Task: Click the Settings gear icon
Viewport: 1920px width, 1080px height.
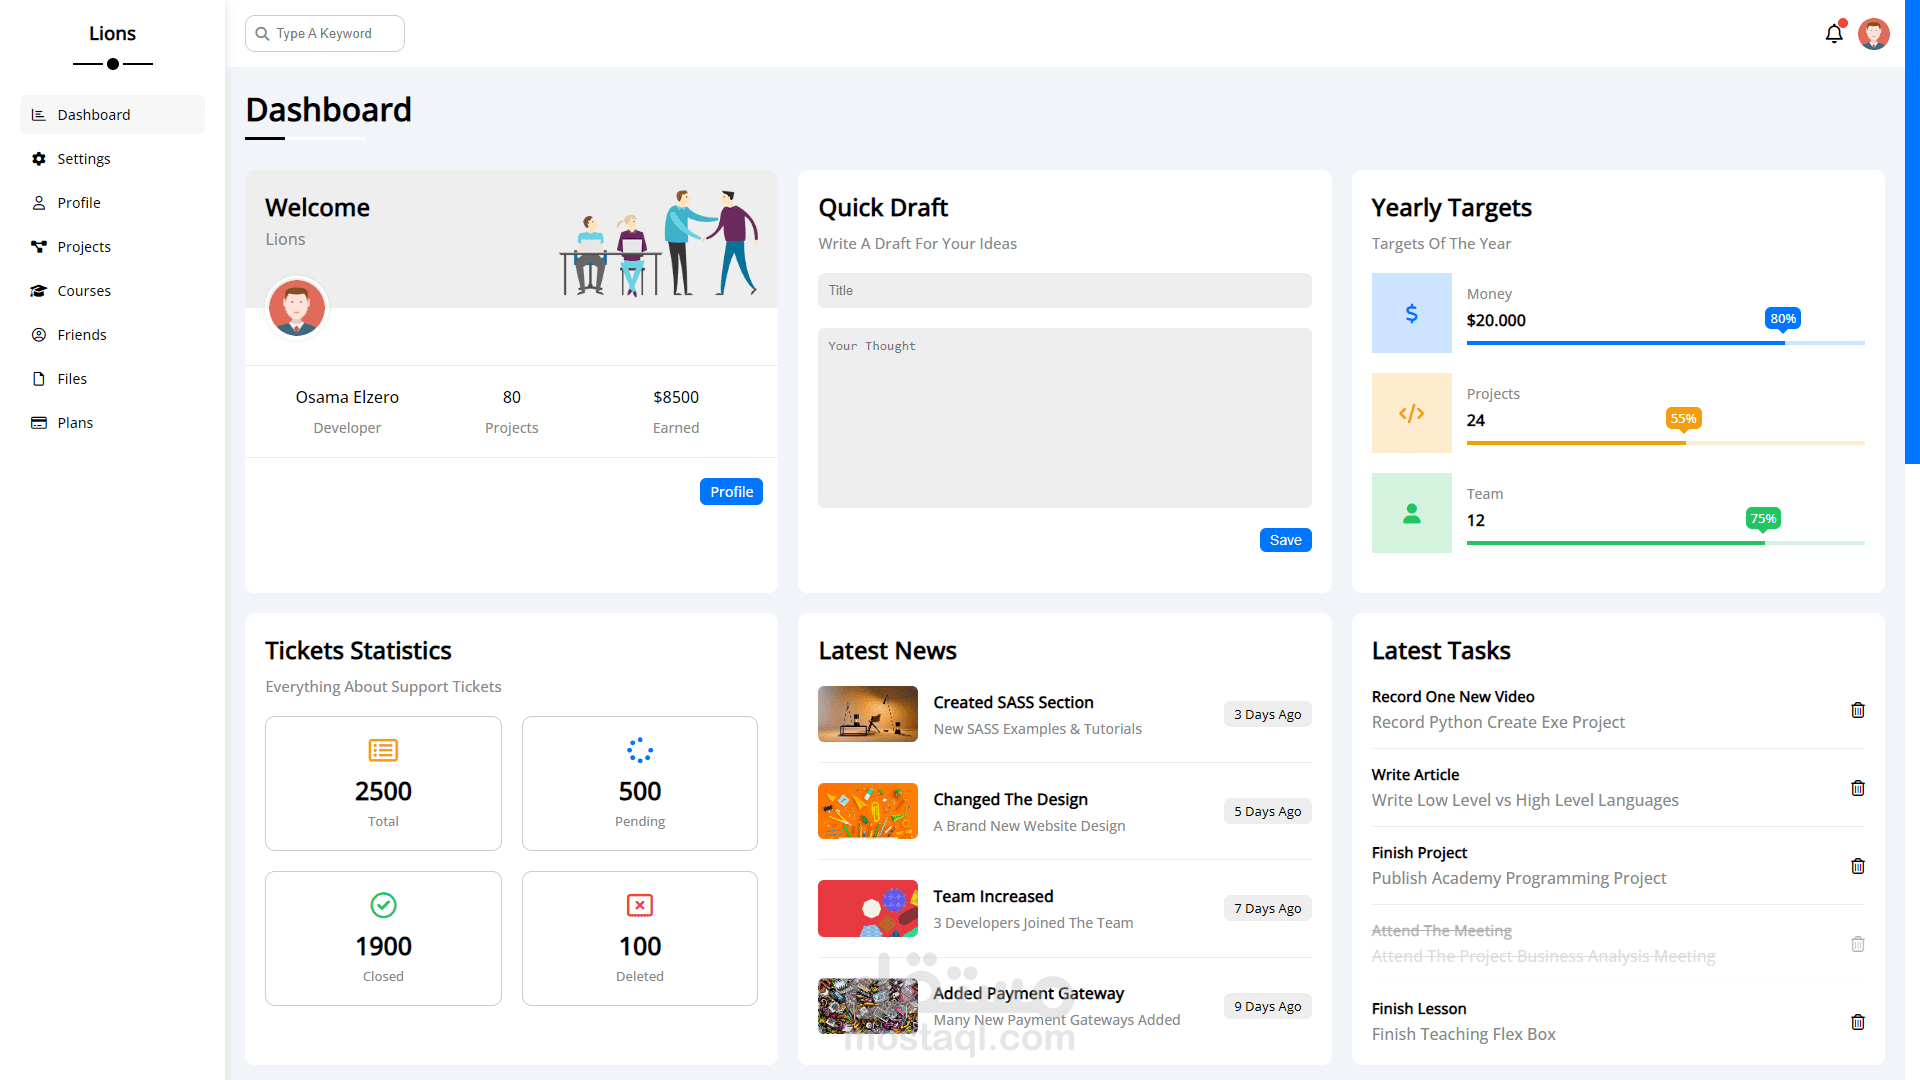Action: point(39,159)
